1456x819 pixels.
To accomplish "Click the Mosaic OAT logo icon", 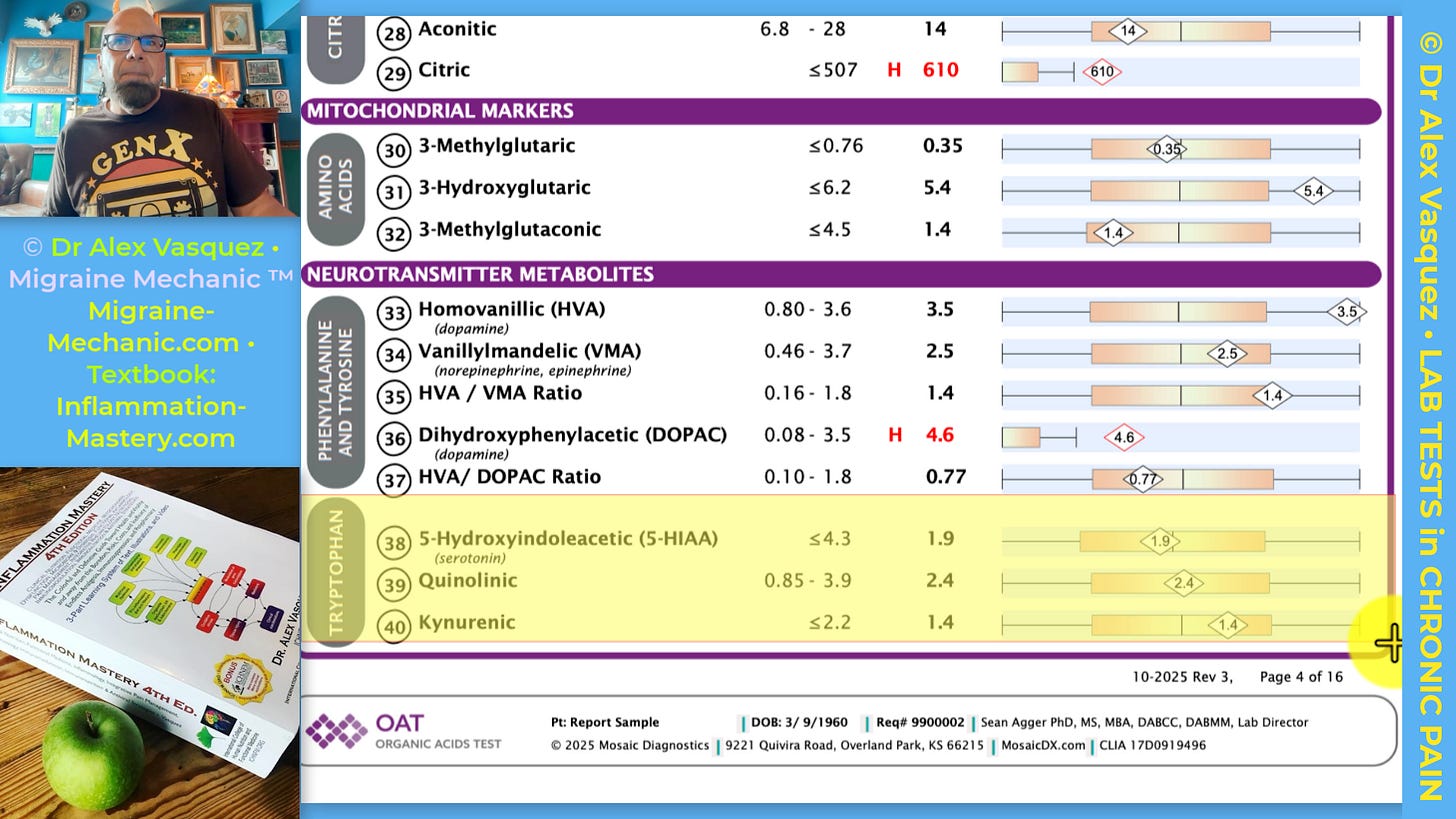I will pyautogui.click(x=336, y=731).
